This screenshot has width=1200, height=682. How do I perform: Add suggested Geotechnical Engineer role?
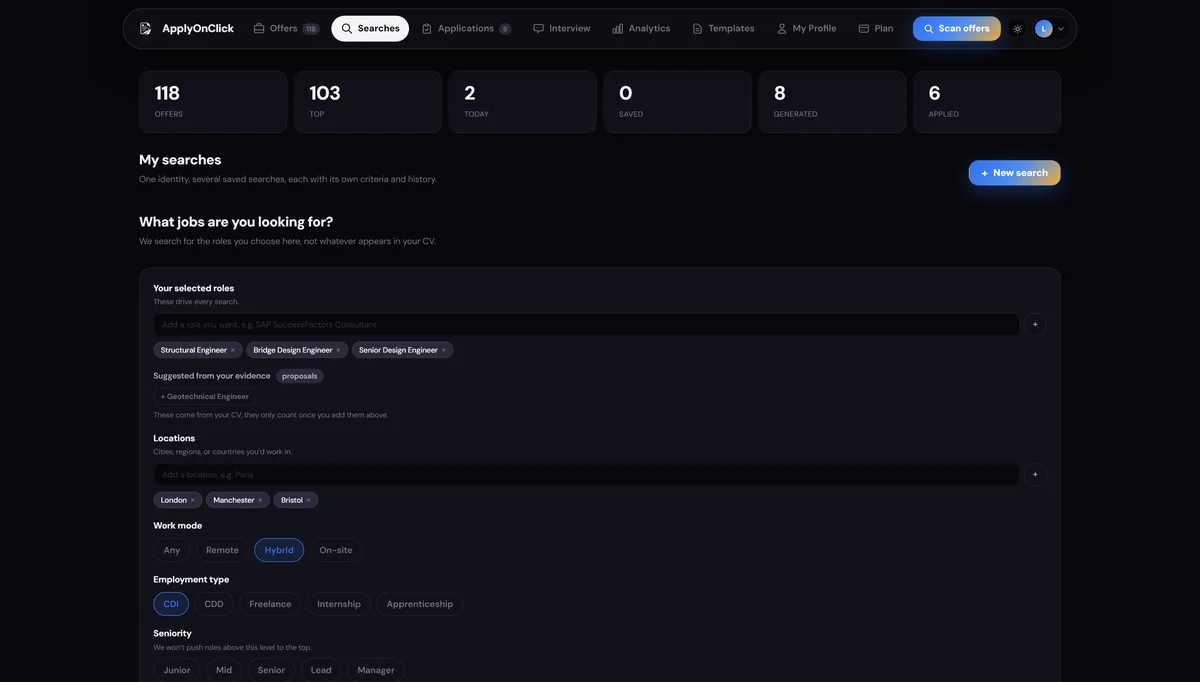point(205,397)
